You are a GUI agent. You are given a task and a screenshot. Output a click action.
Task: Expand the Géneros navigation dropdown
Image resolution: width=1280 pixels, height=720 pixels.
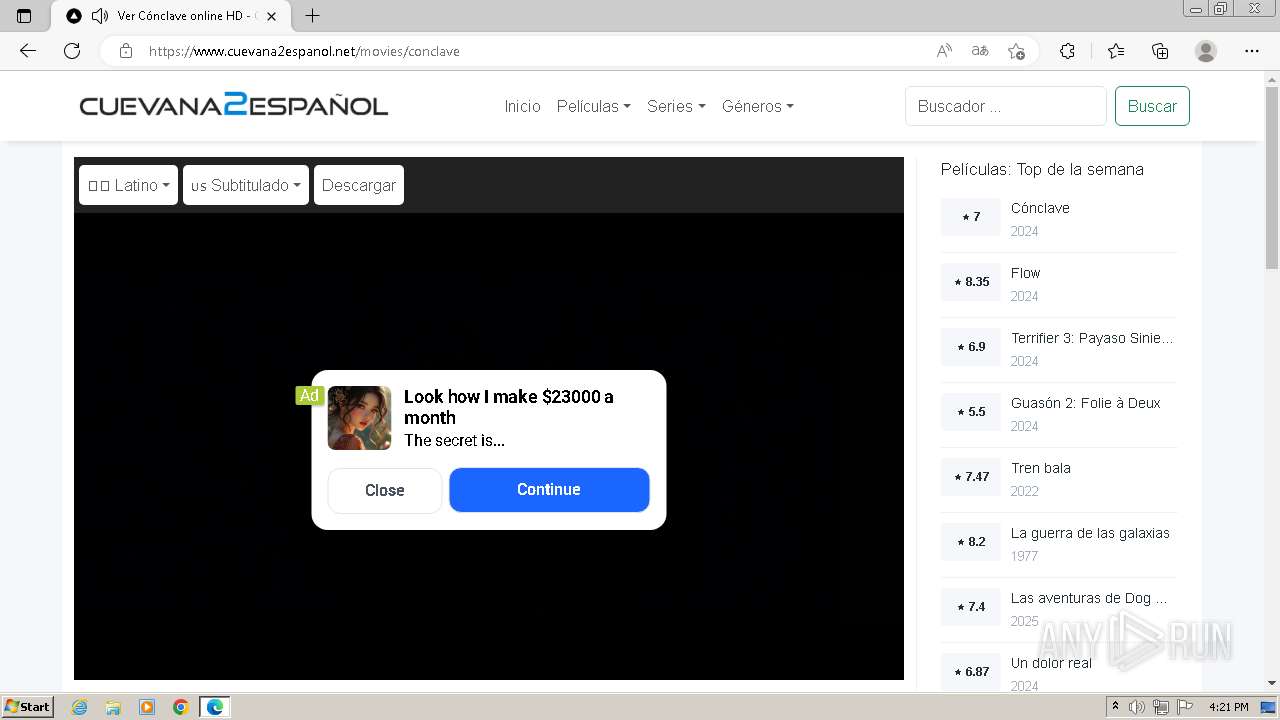(757, 106)
